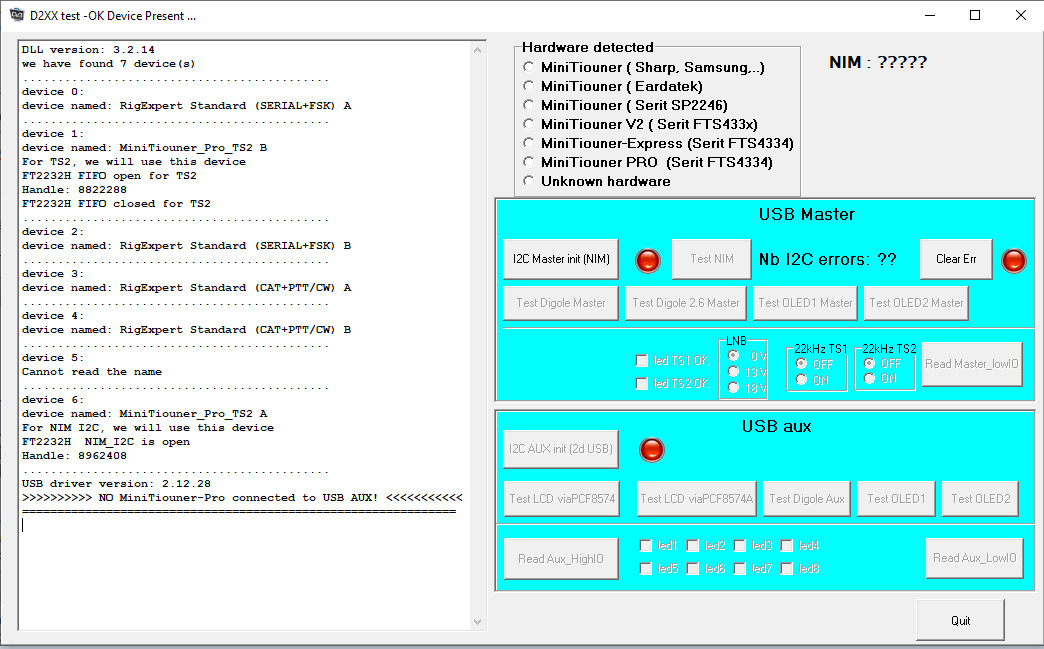Screen dimensions: 1044x649
Task: Choose MiniTiouner (Serit SP2246) radio button
Action: pos(529,105)
